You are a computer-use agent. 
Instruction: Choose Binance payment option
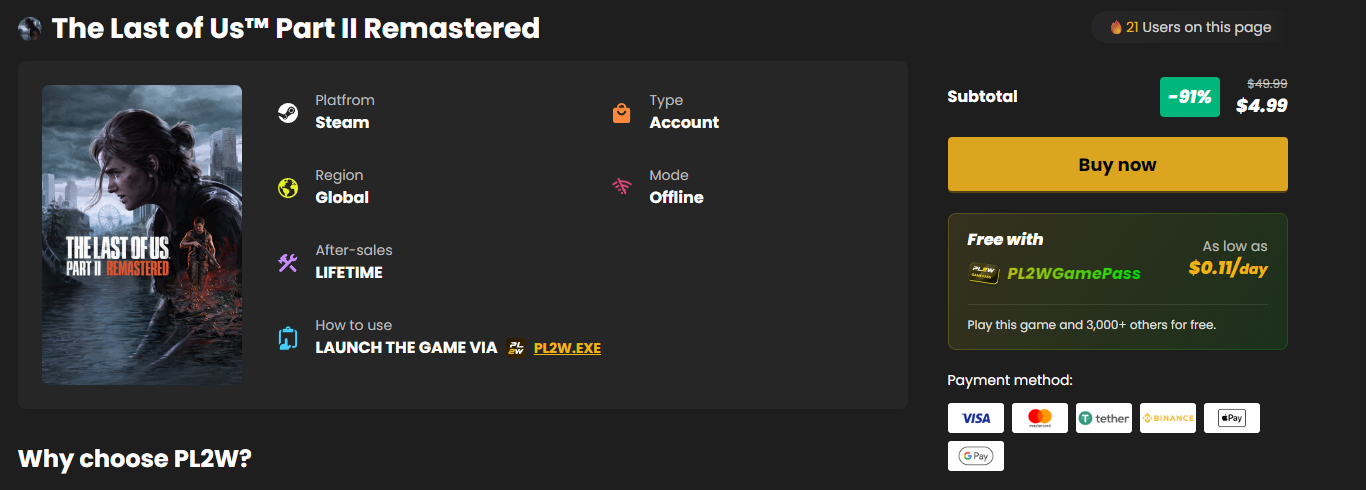coord(1168,418)
